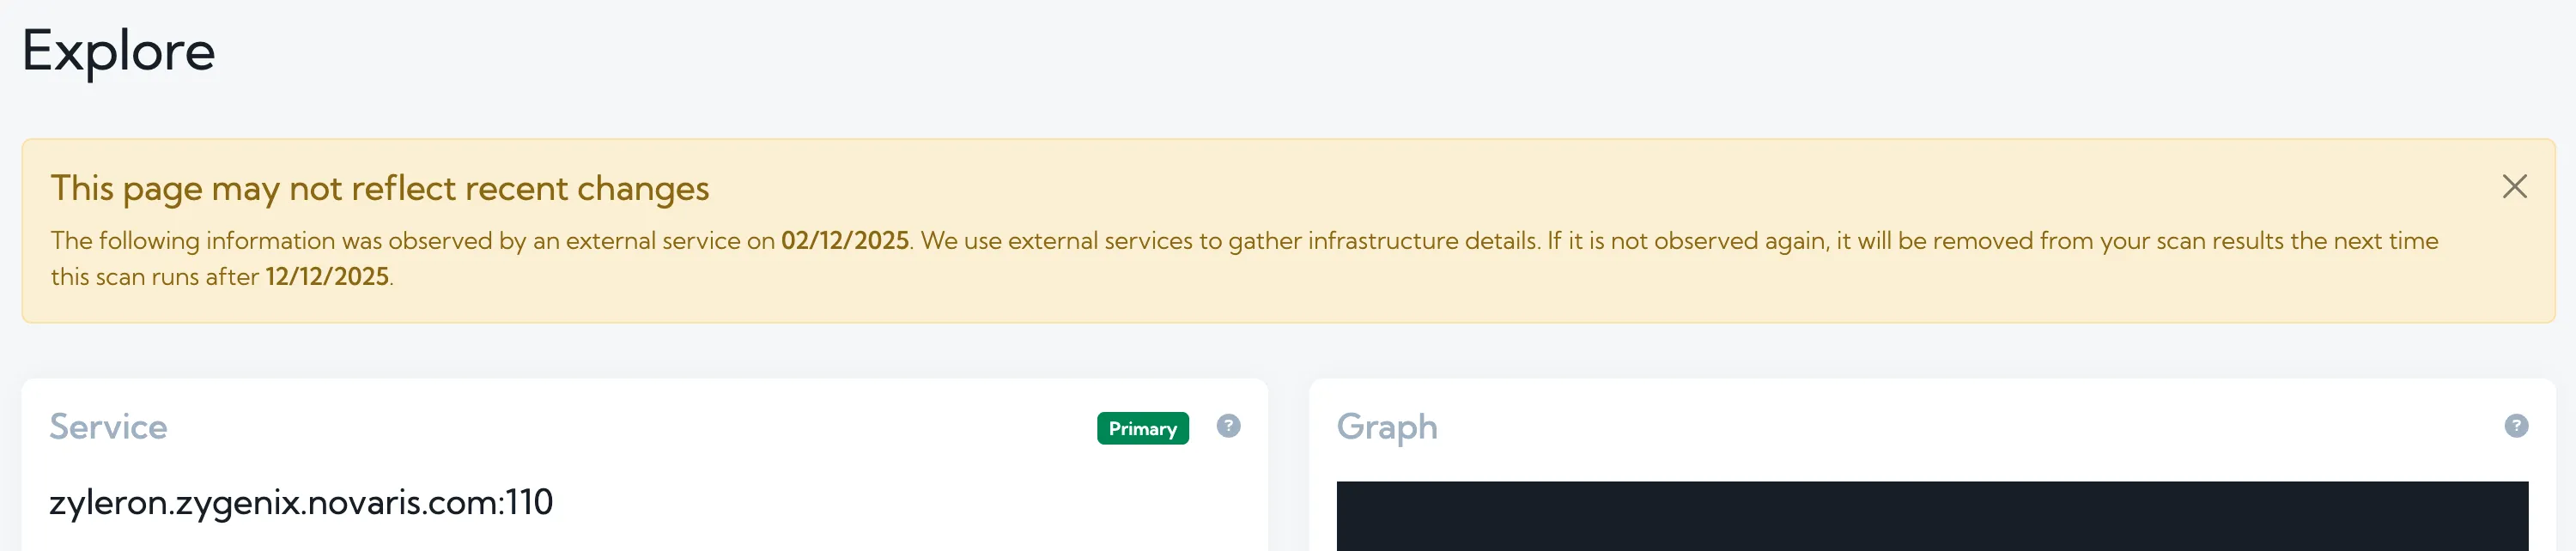
Task: Click the Graph panel title
Action: (1387, 427)
